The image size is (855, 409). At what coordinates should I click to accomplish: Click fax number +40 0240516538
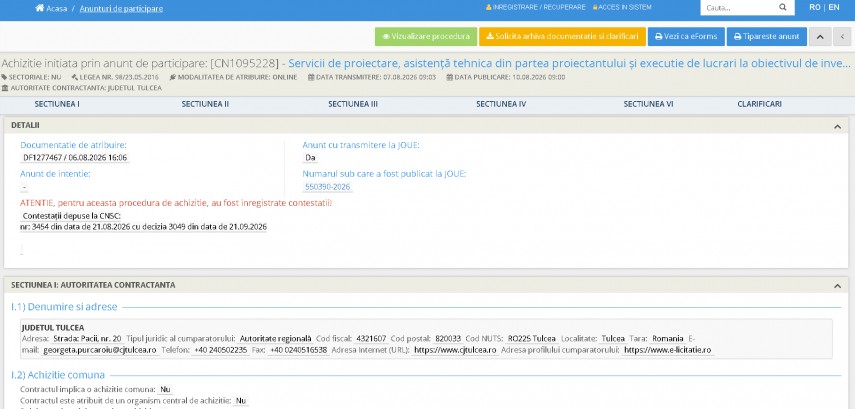coord(298,350)
